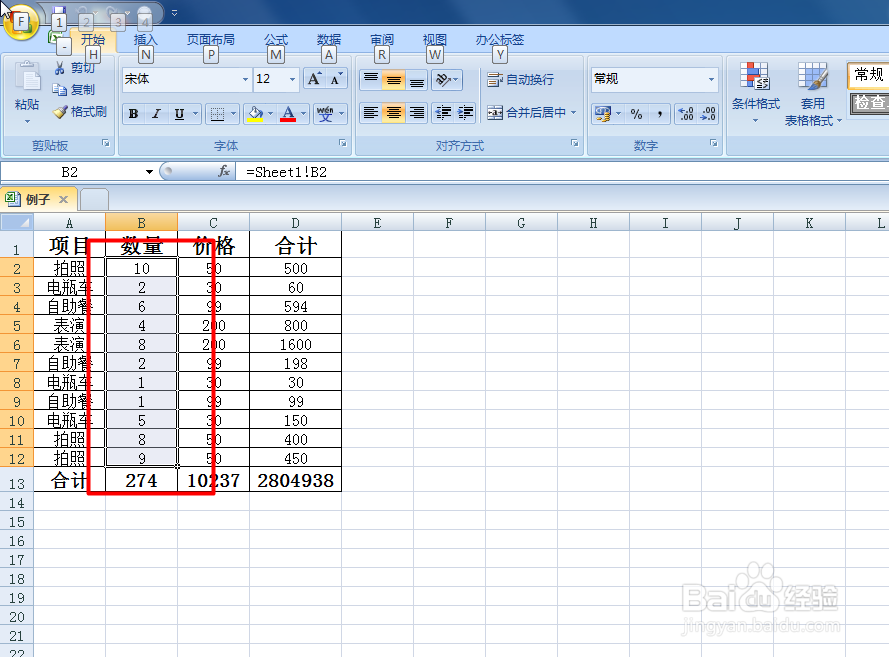Open the Number Format (常规) dropdown
Viewport: 889px width, 657px height.
pyautogui.click(x=712, y=79)
